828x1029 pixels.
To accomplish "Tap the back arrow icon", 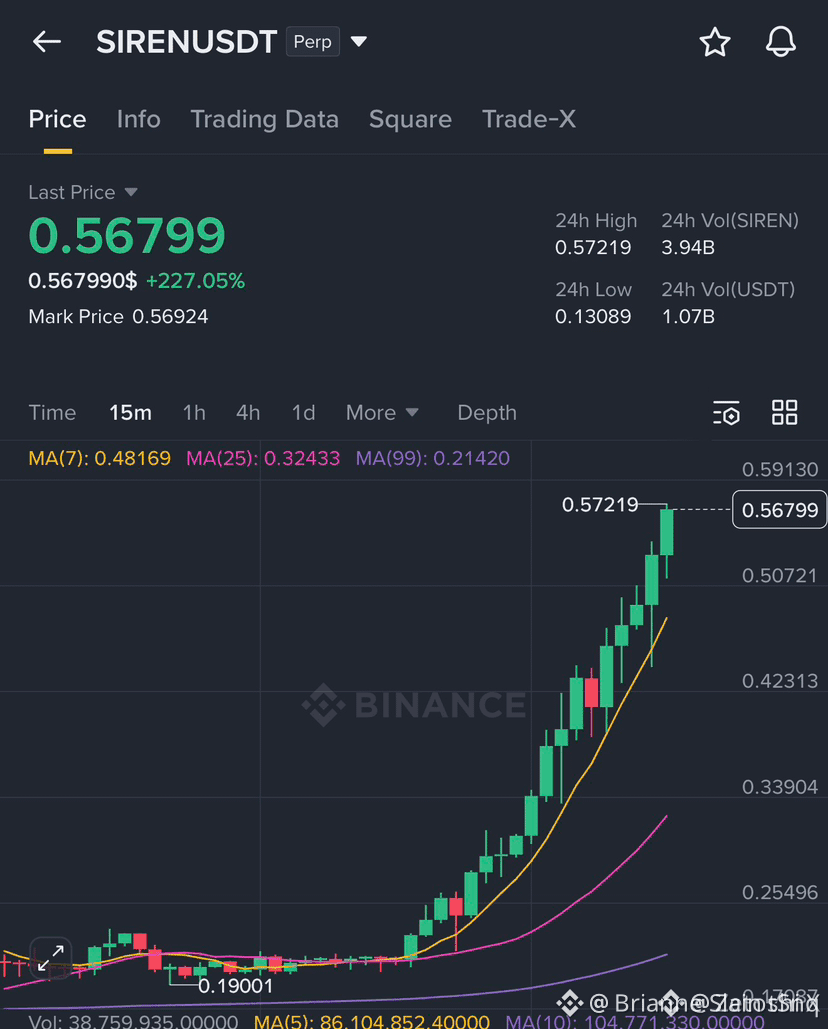I will [47, 41].
